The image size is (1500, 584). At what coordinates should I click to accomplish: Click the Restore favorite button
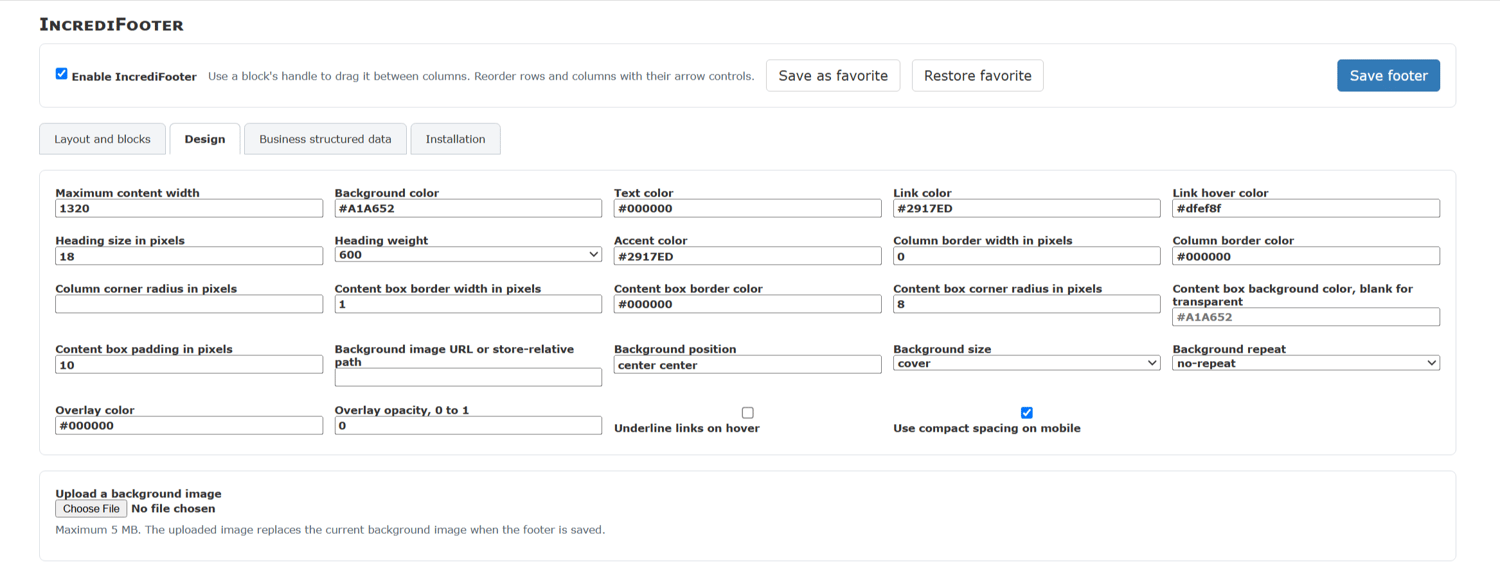point(977,76)
